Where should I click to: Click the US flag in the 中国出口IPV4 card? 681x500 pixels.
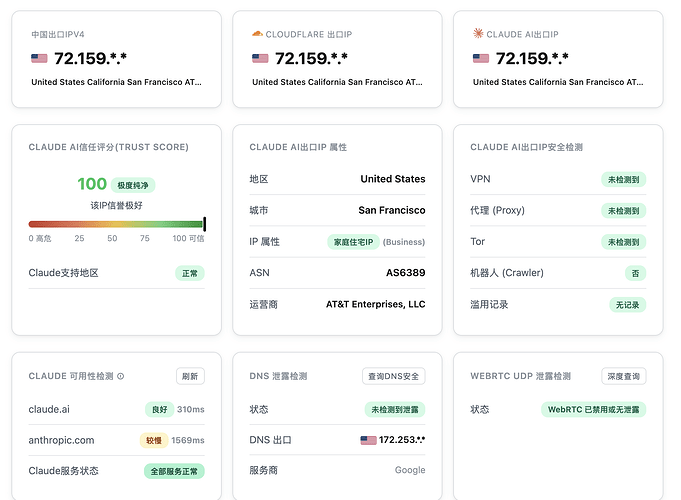[39, 58]
